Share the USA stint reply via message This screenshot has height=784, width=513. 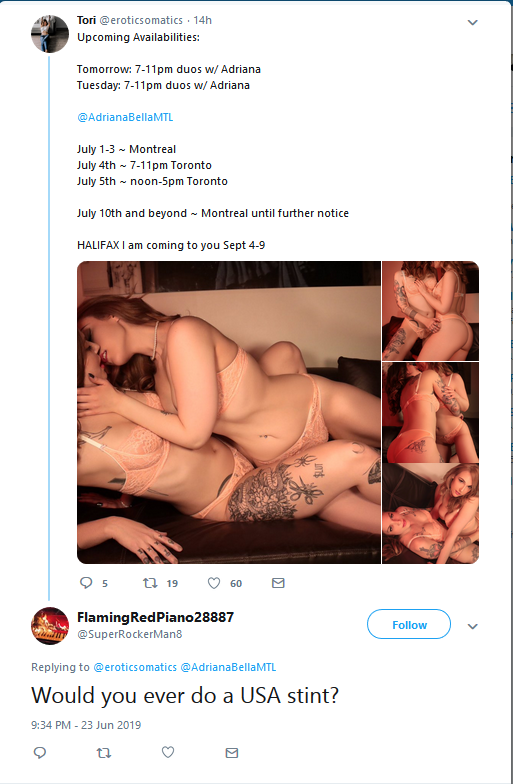[x=232, y=752]
